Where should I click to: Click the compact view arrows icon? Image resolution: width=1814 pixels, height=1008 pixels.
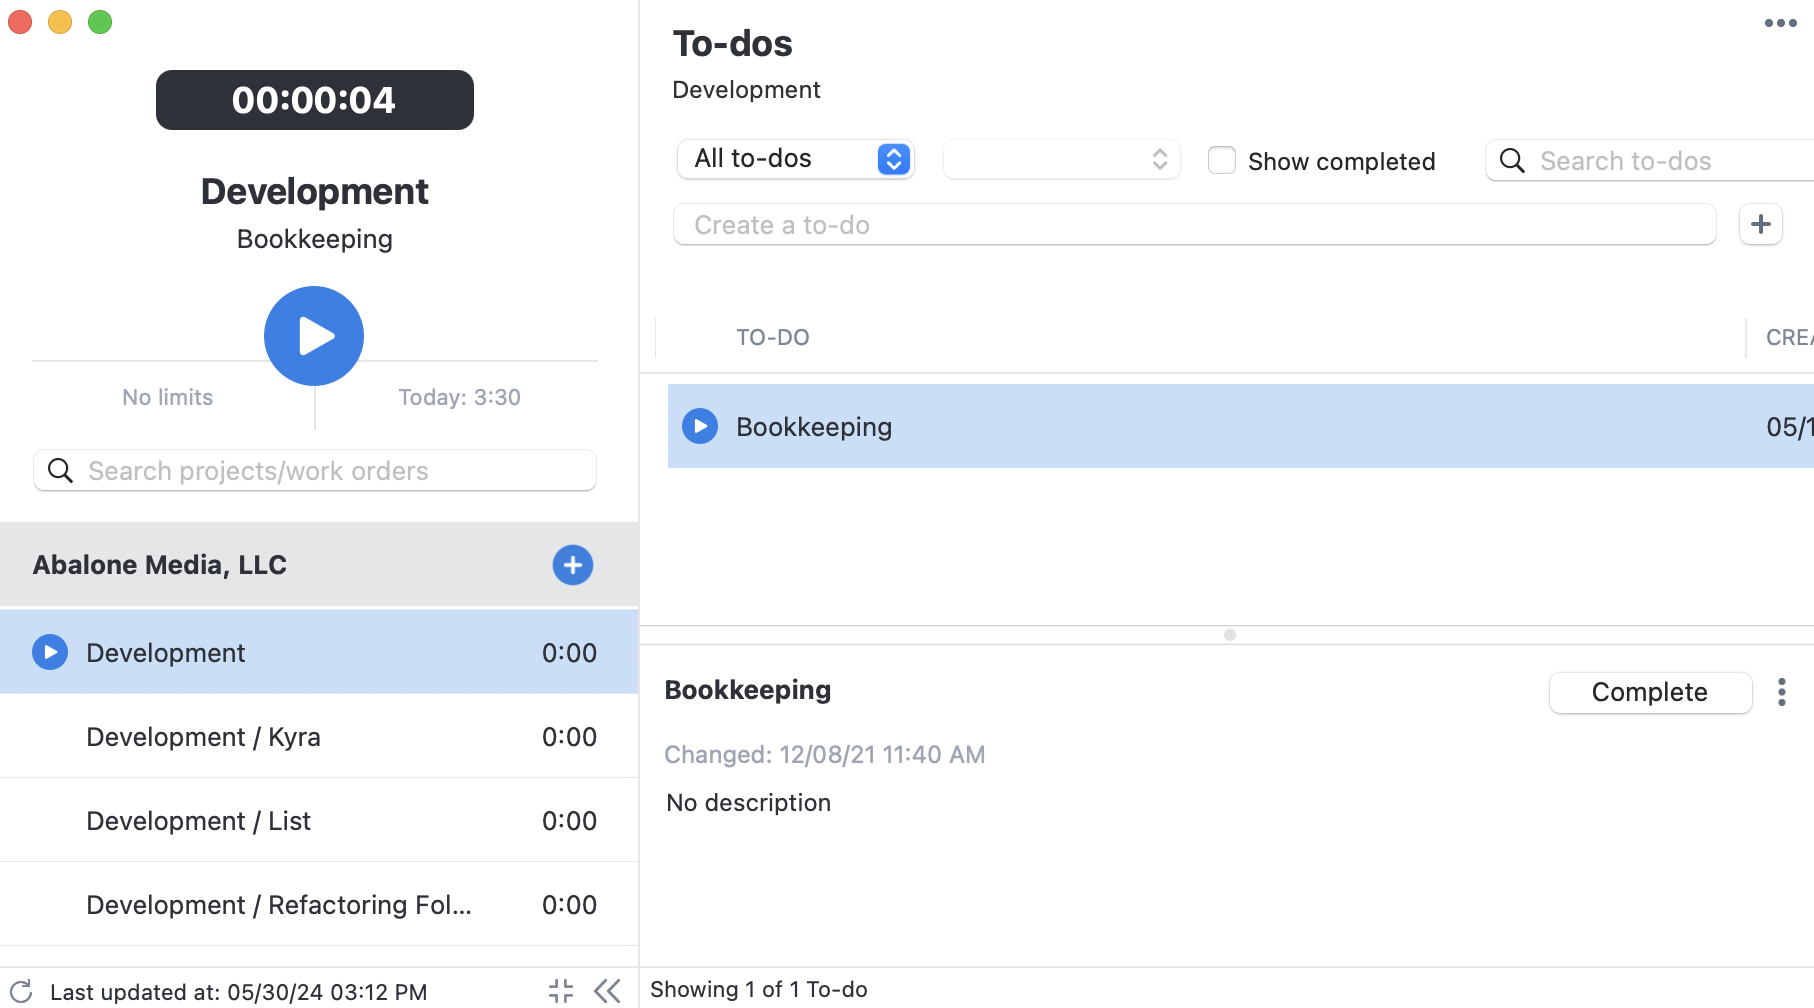pos(561,991)
